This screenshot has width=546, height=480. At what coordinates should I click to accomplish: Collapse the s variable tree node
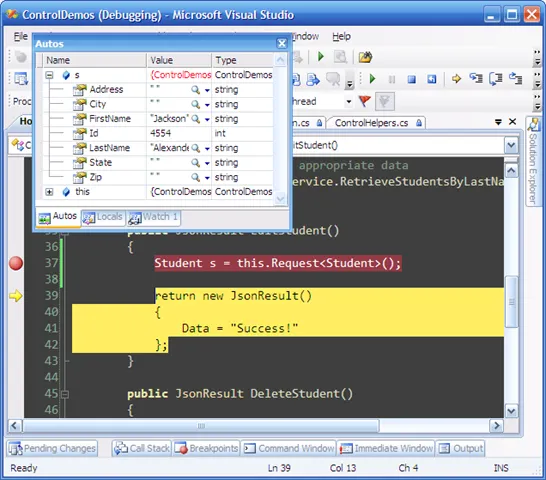[49, 75]
